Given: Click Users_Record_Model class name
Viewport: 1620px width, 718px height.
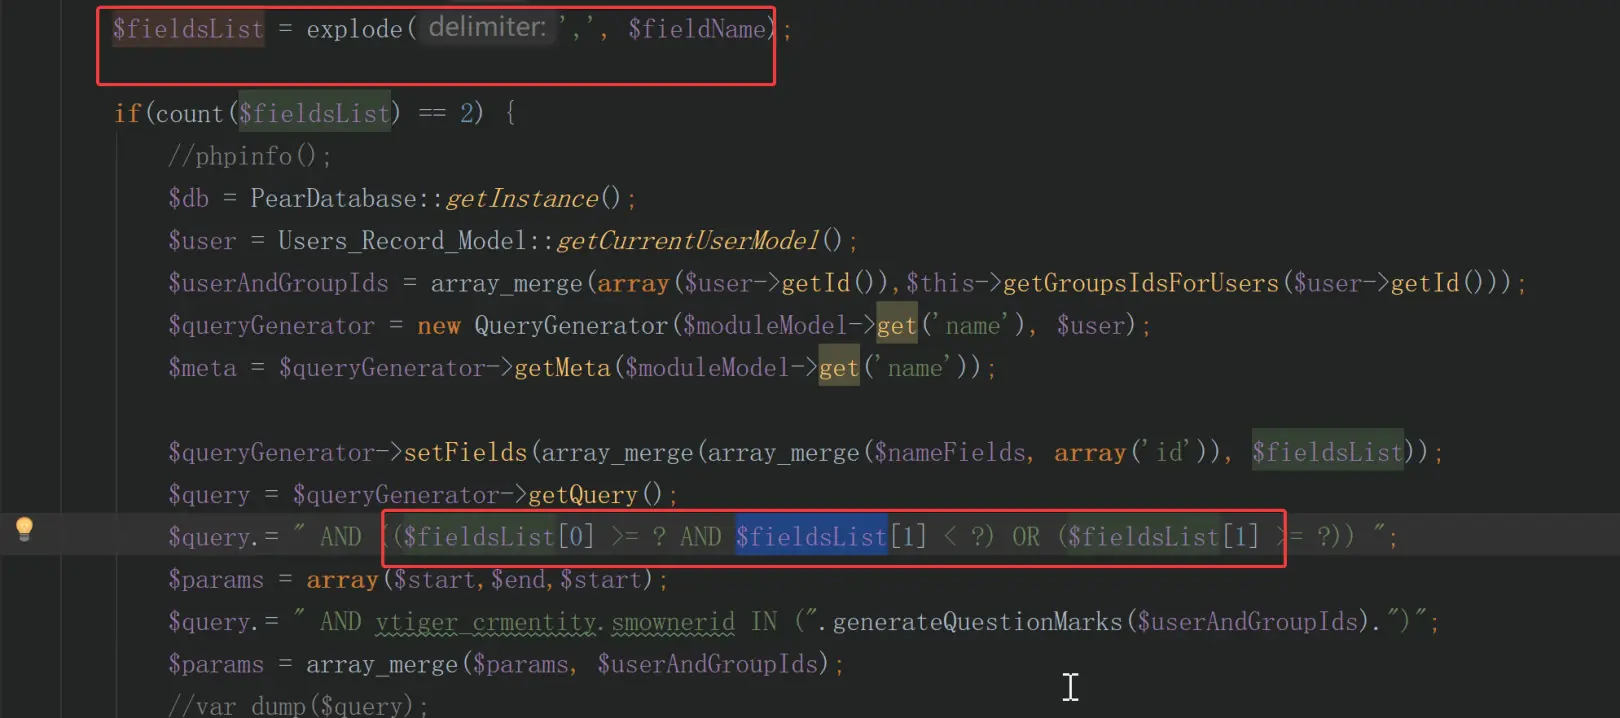Looking at the screenshot, I should (x=402, y=241).
